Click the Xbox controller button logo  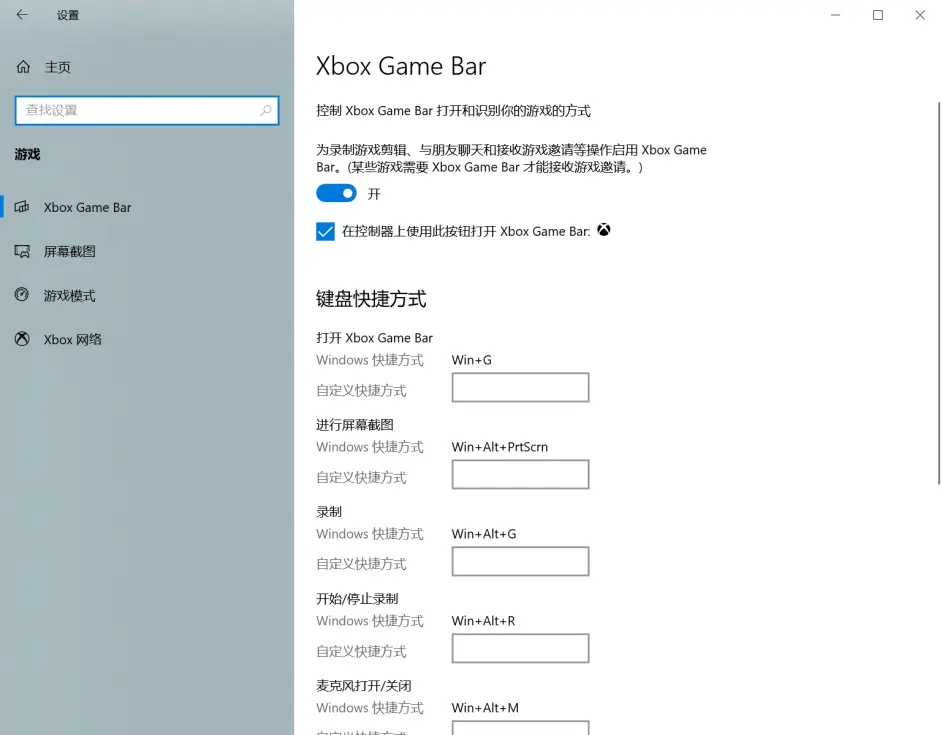tap(604, 230)
